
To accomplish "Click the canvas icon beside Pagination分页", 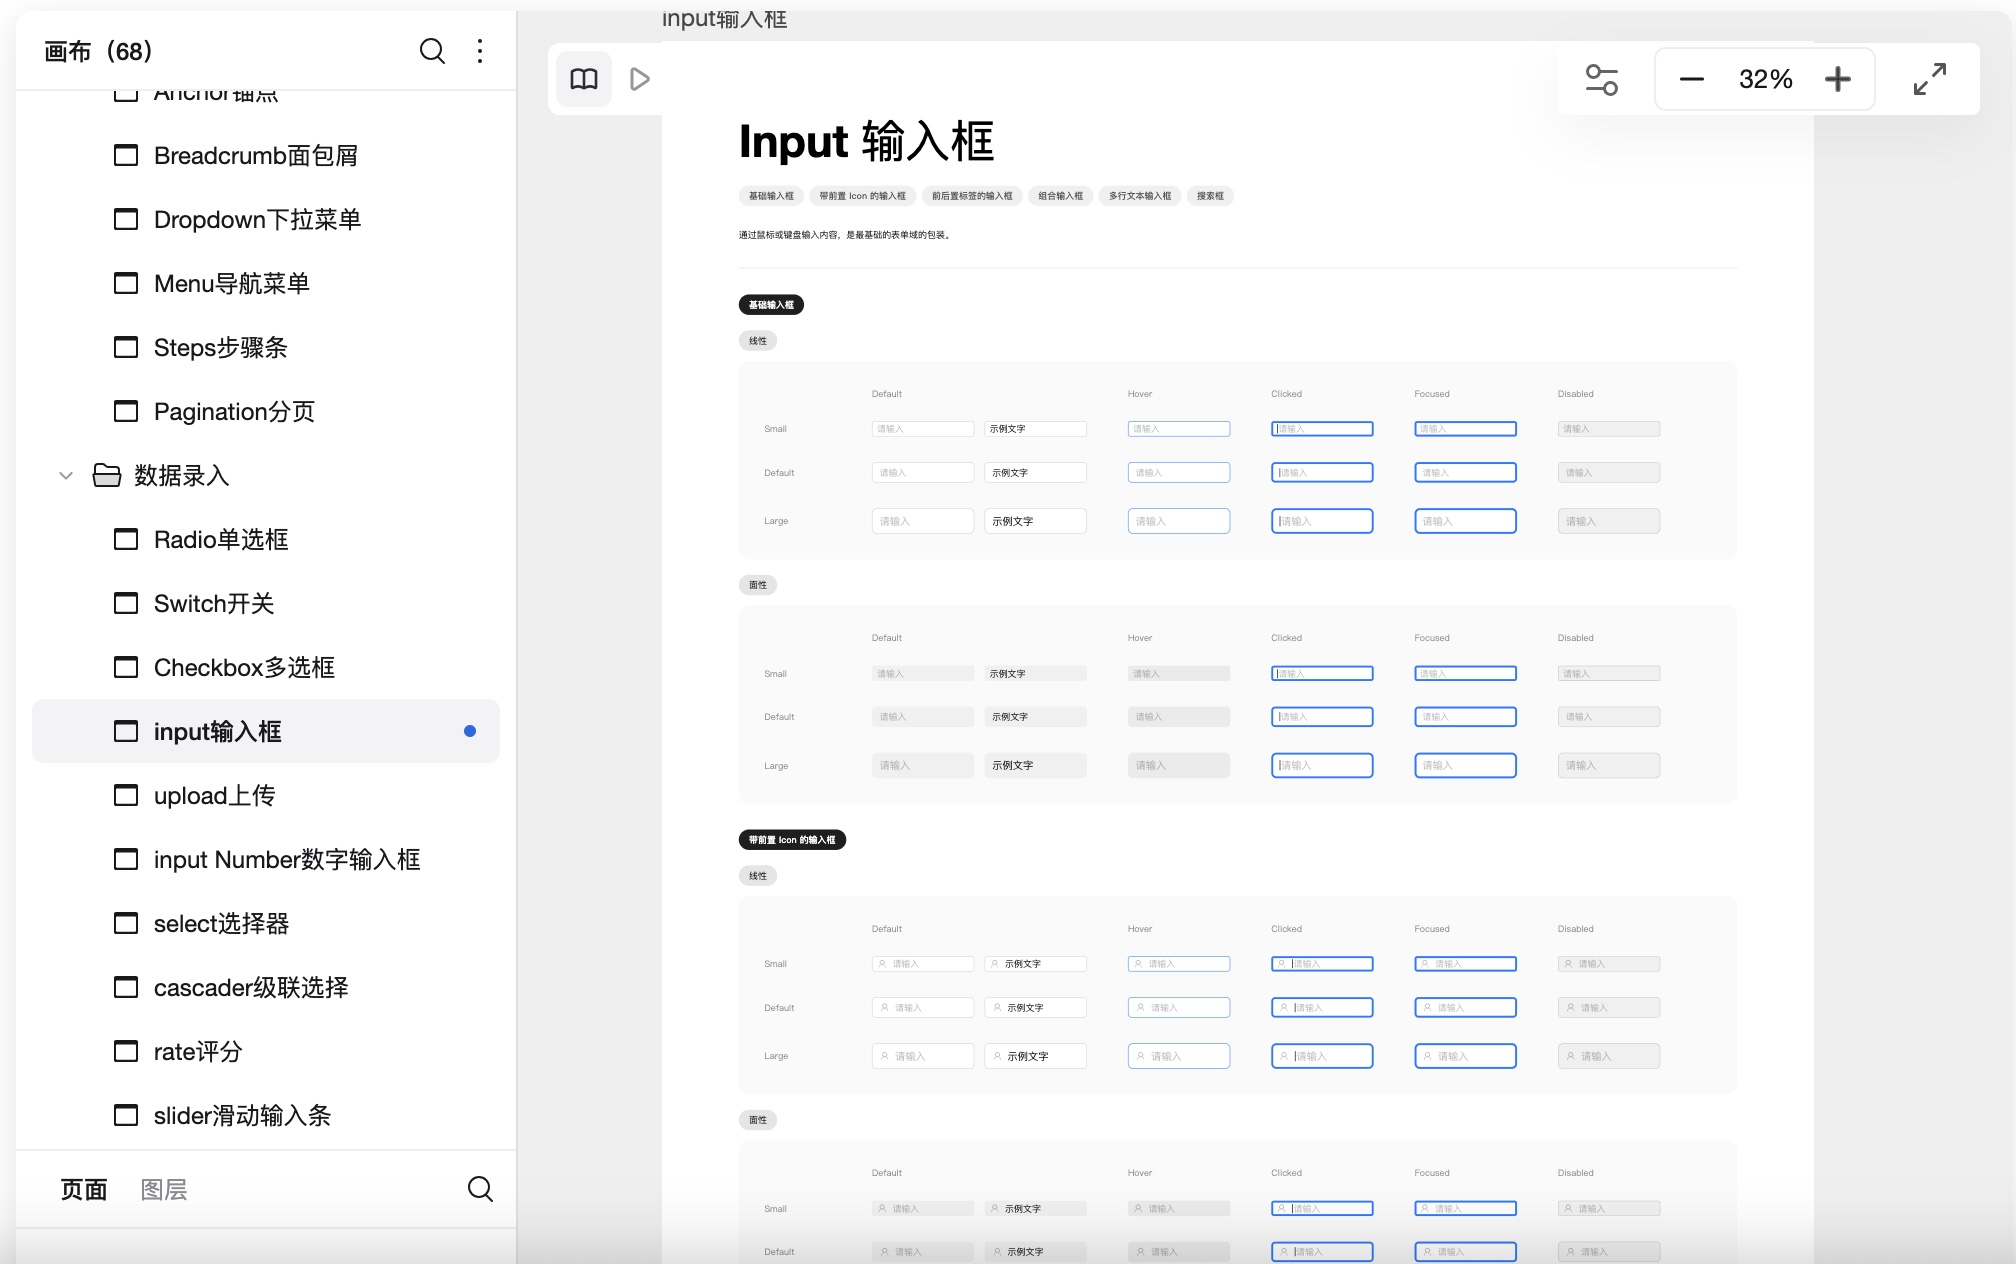I will tap(126, 412).
